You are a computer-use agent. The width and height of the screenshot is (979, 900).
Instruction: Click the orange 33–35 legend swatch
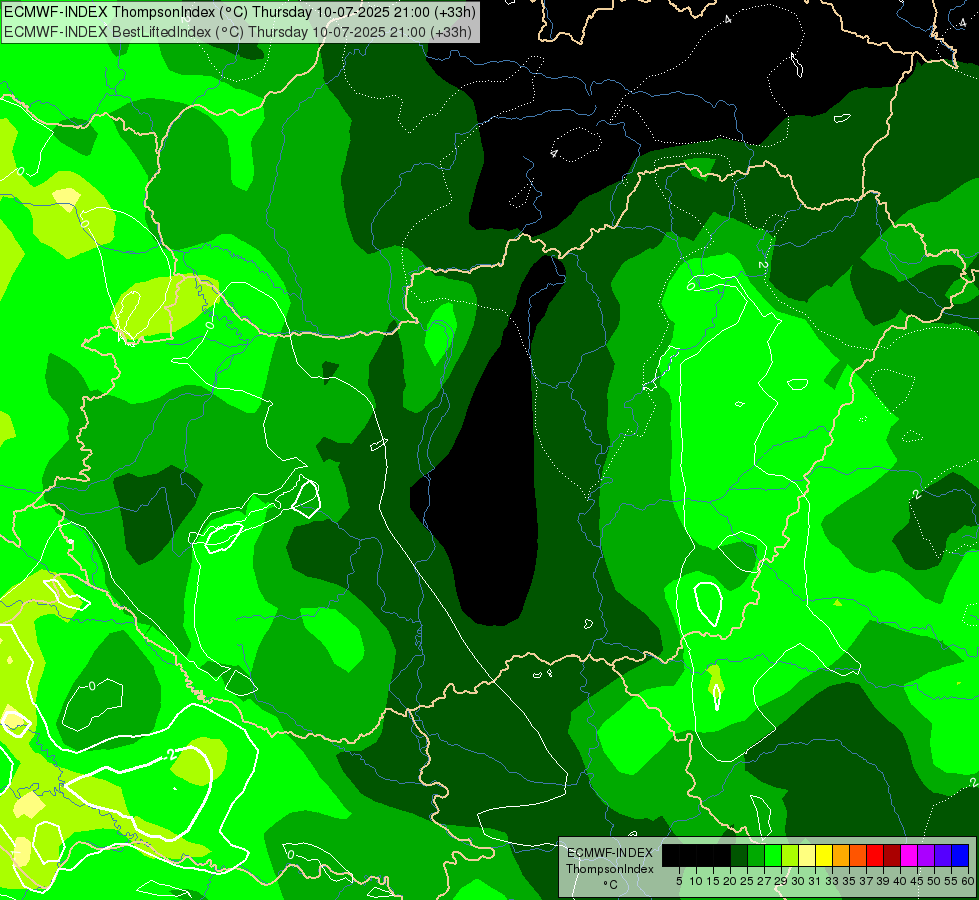point(841,855)
